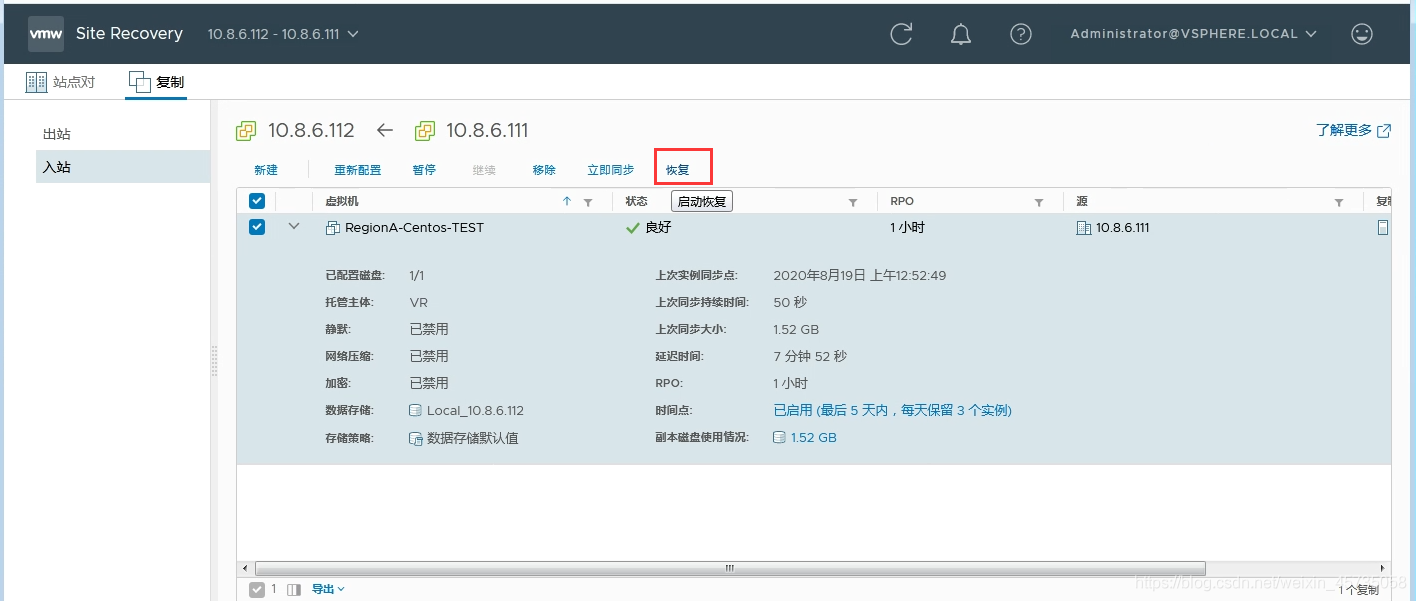Click the site icon beside 10.8.6.112 heading
The height and width of the screenshot is (601, 1416).
point(246,131)
